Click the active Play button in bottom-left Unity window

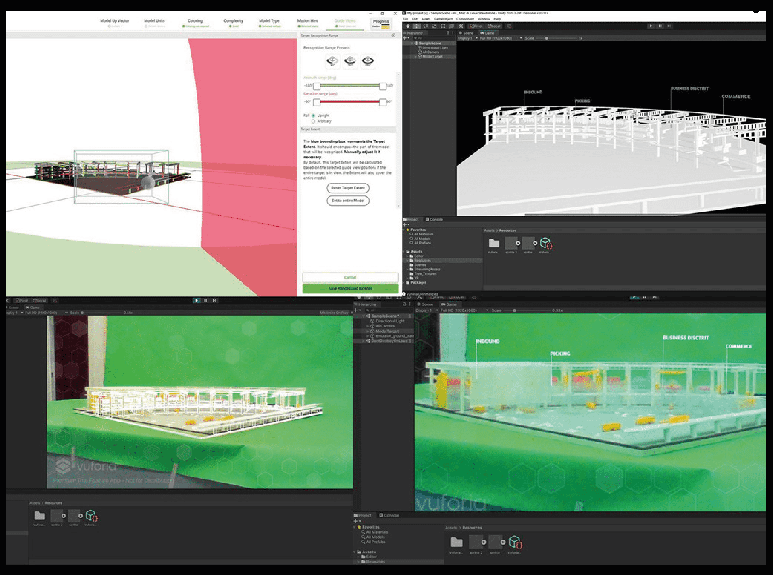[x=197, y=300]
